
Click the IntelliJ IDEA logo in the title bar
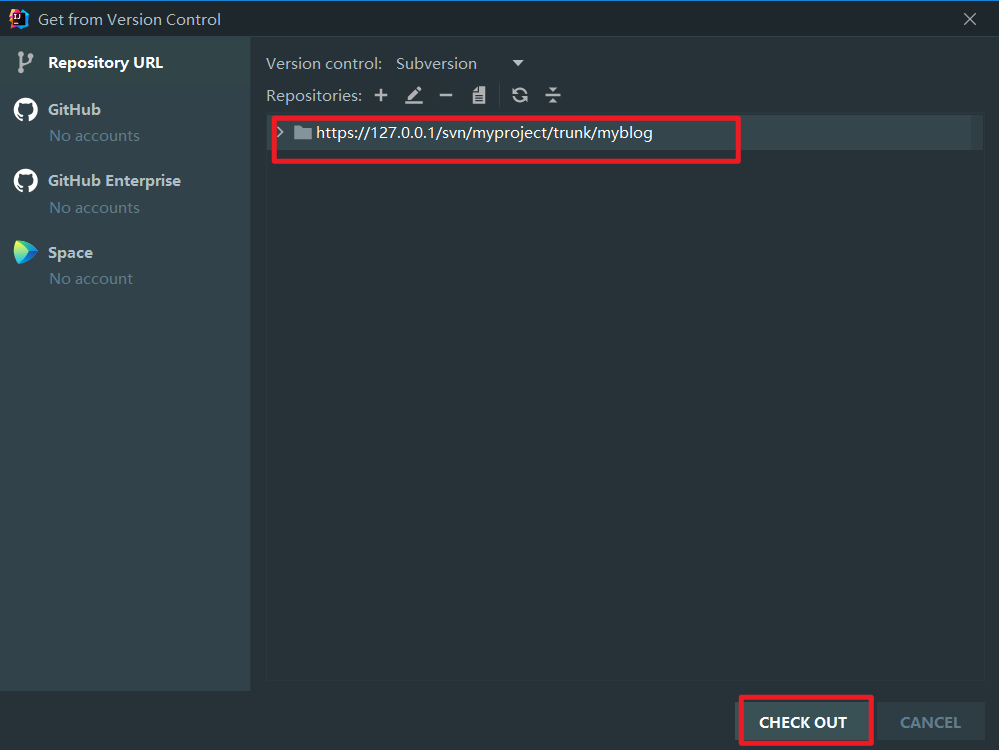click(18, 19)
